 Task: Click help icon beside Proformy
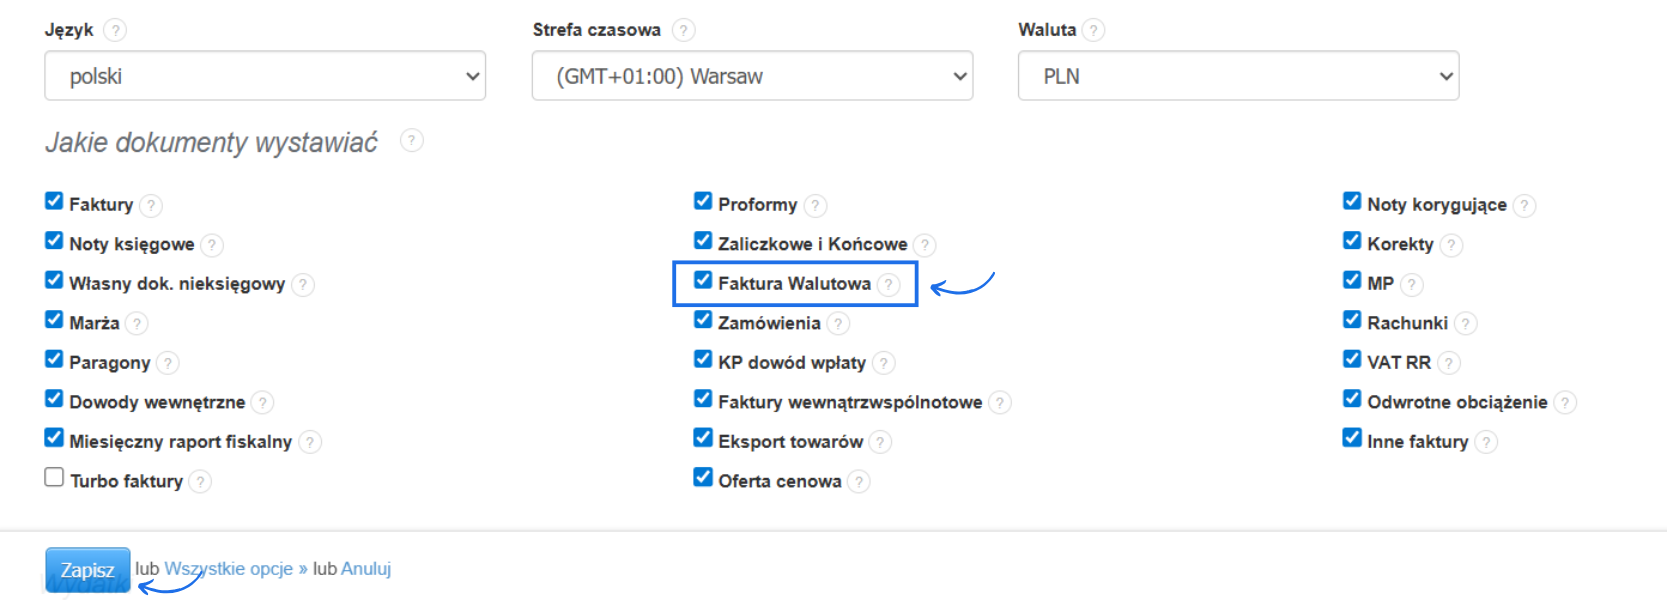pos(816,206)
